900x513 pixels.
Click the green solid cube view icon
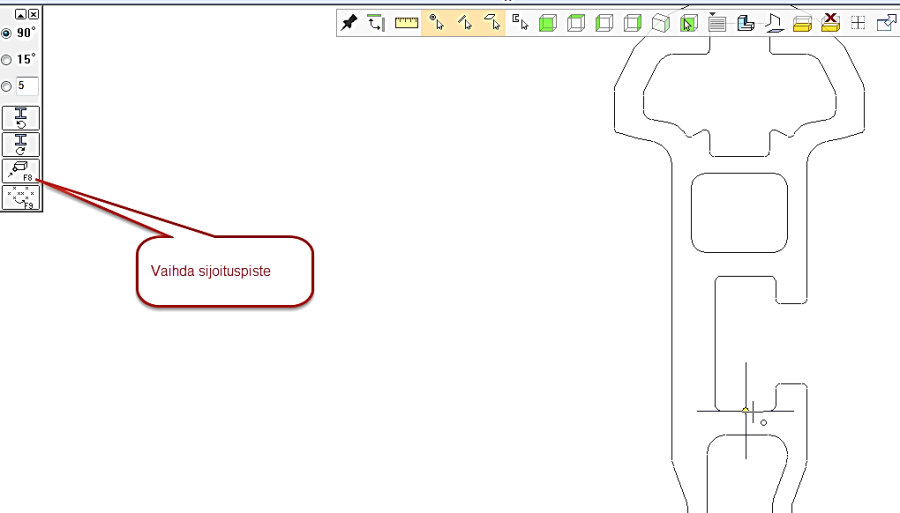(x=547, y=24)
